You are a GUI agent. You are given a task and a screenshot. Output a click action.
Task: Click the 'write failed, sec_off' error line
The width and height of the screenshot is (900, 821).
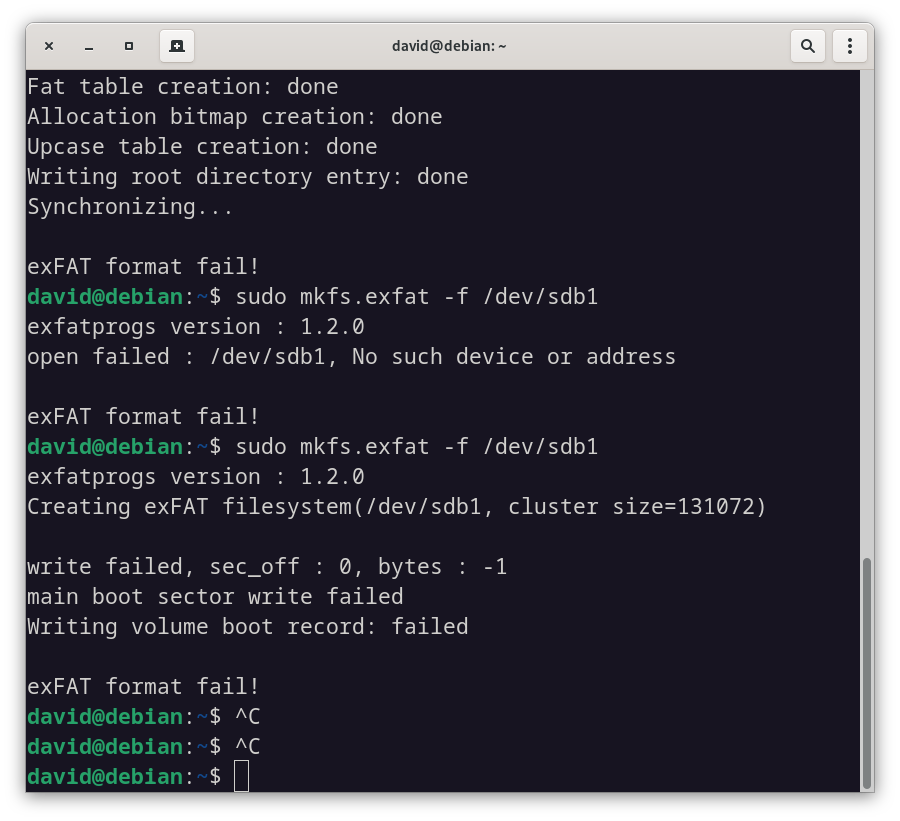[x=267, y=567]
